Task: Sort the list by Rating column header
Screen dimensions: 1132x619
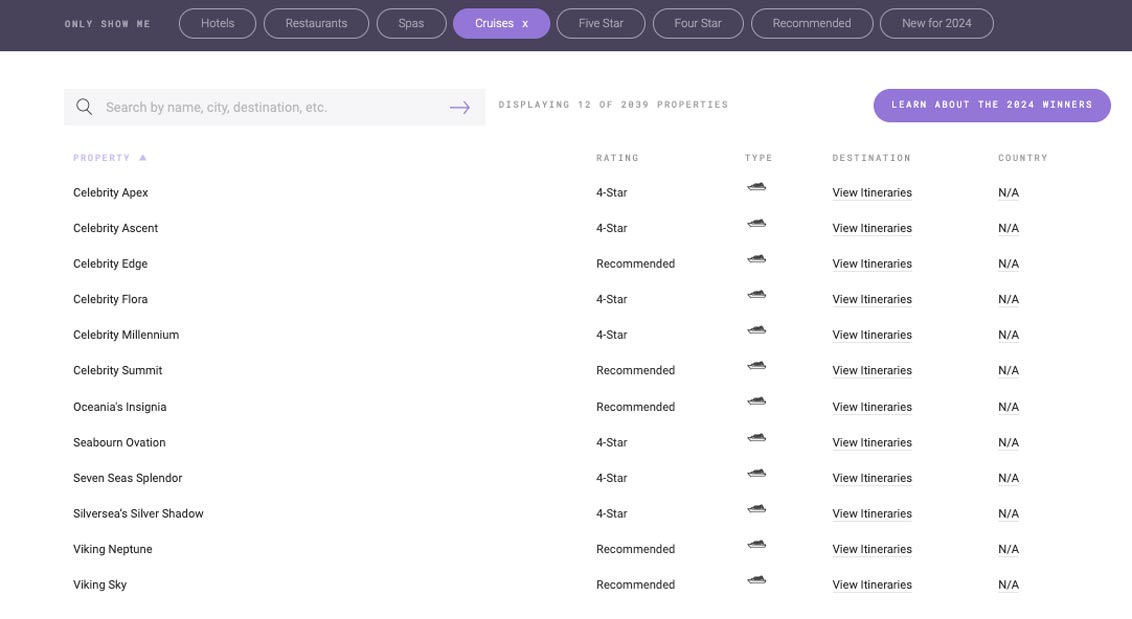Action: pyautogui.click(x=617, y=158)
